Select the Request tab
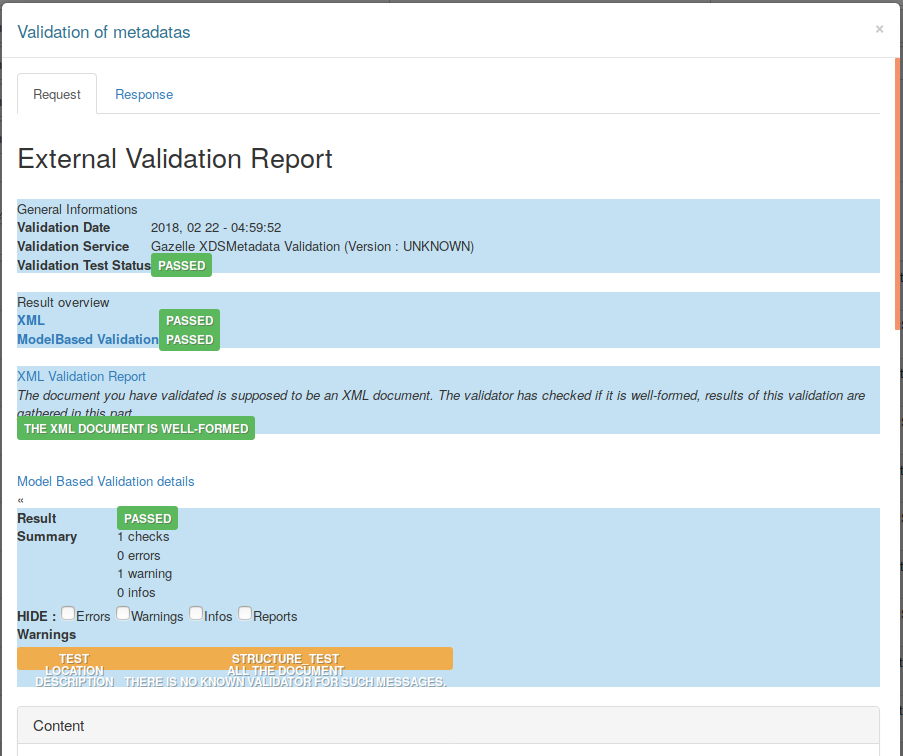The height and width of the screenshot is (756, 903). pos(57,94)
